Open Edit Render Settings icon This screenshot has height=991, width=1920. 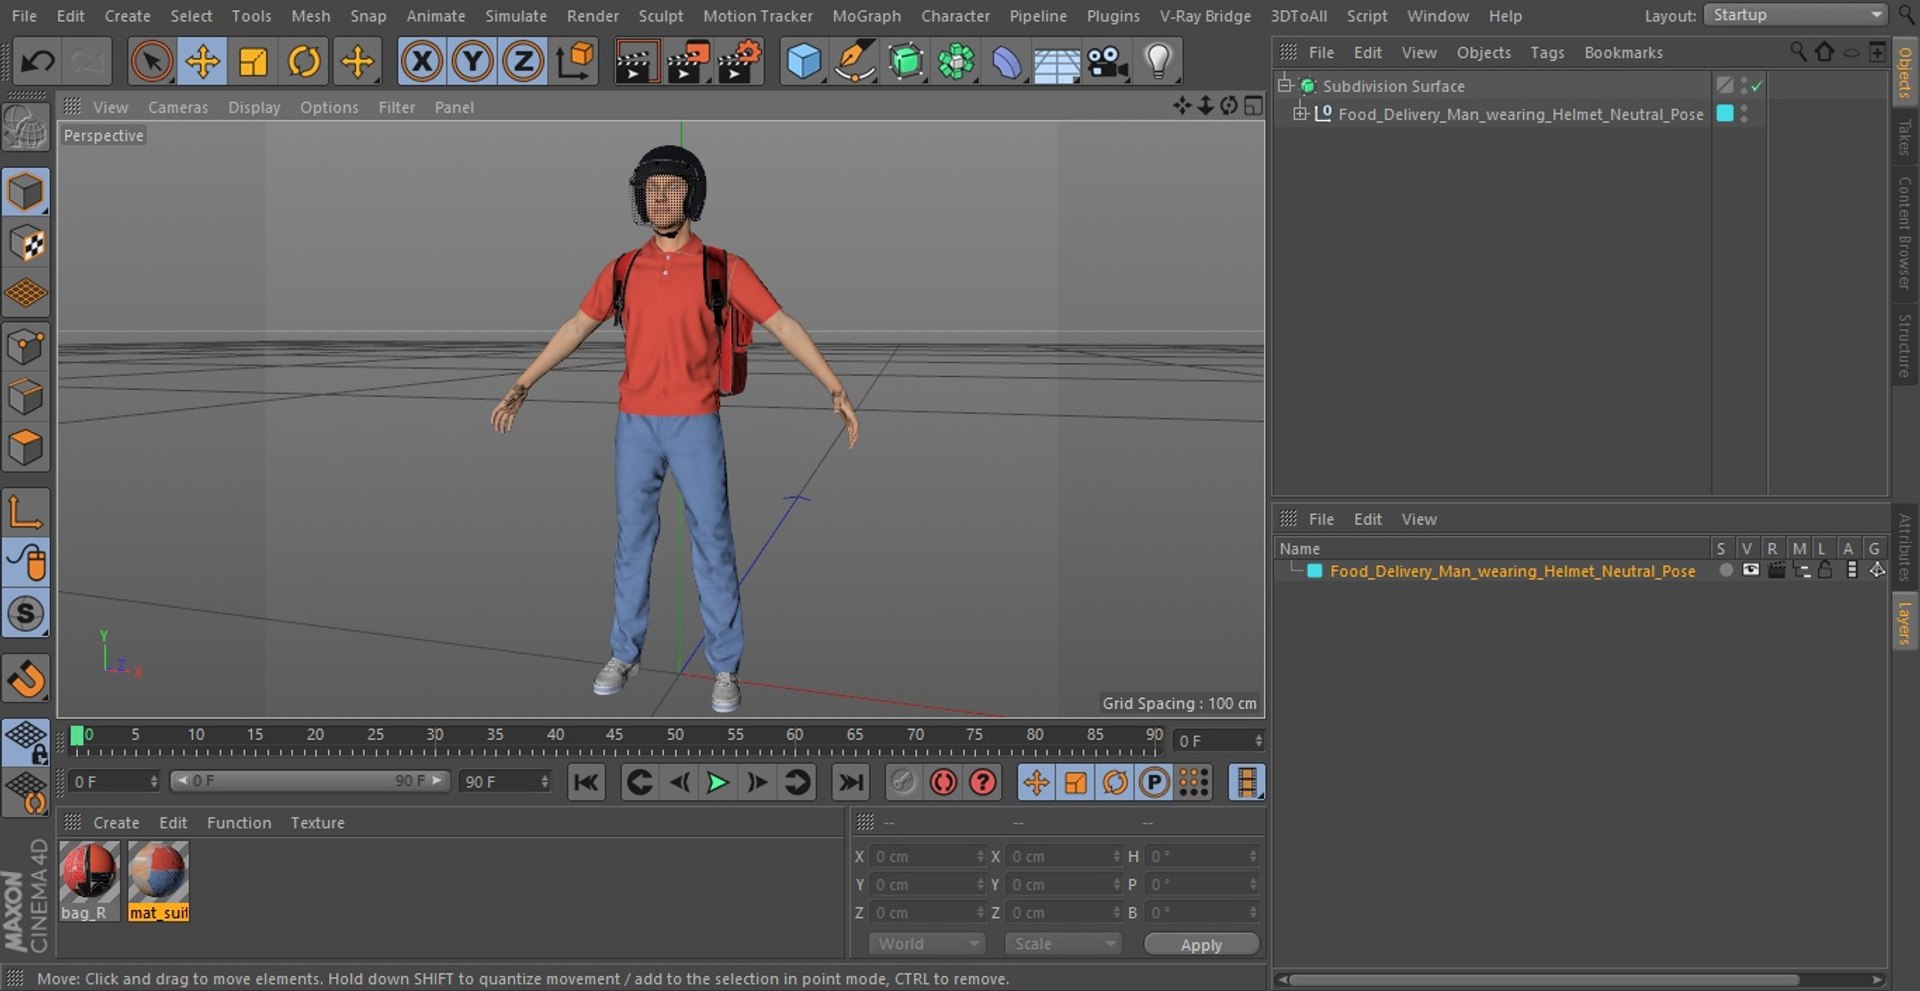point(740,62)
